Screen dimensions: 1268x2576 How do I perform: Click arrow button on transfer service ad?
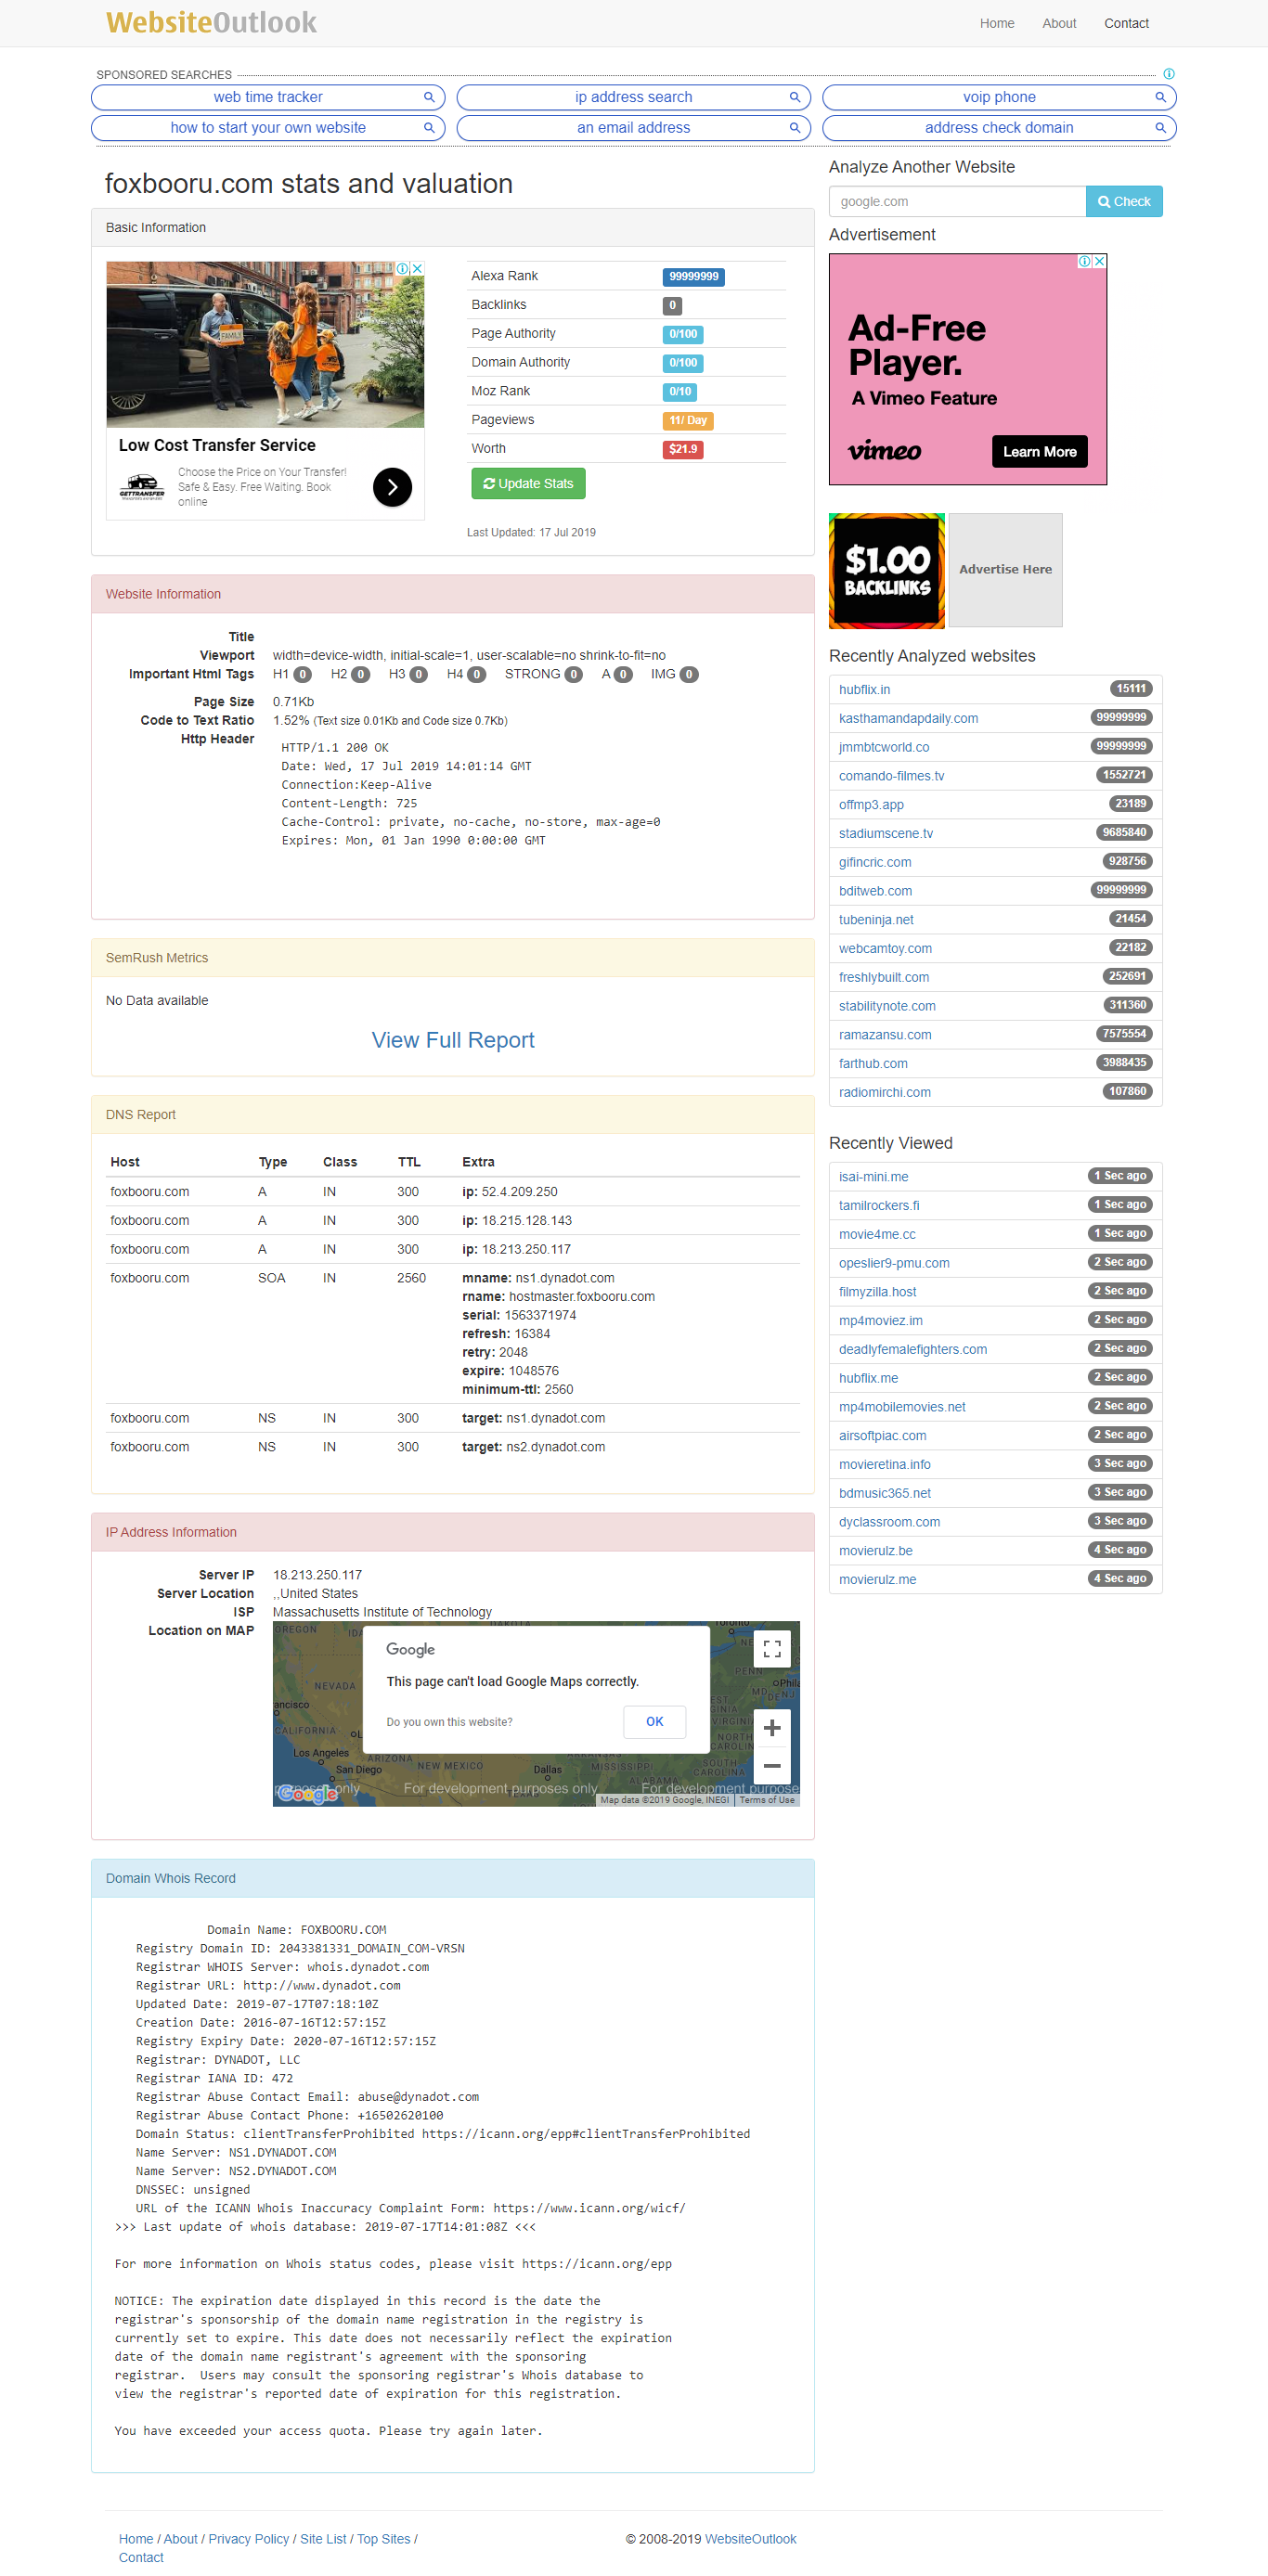click(x=392, y=487)
